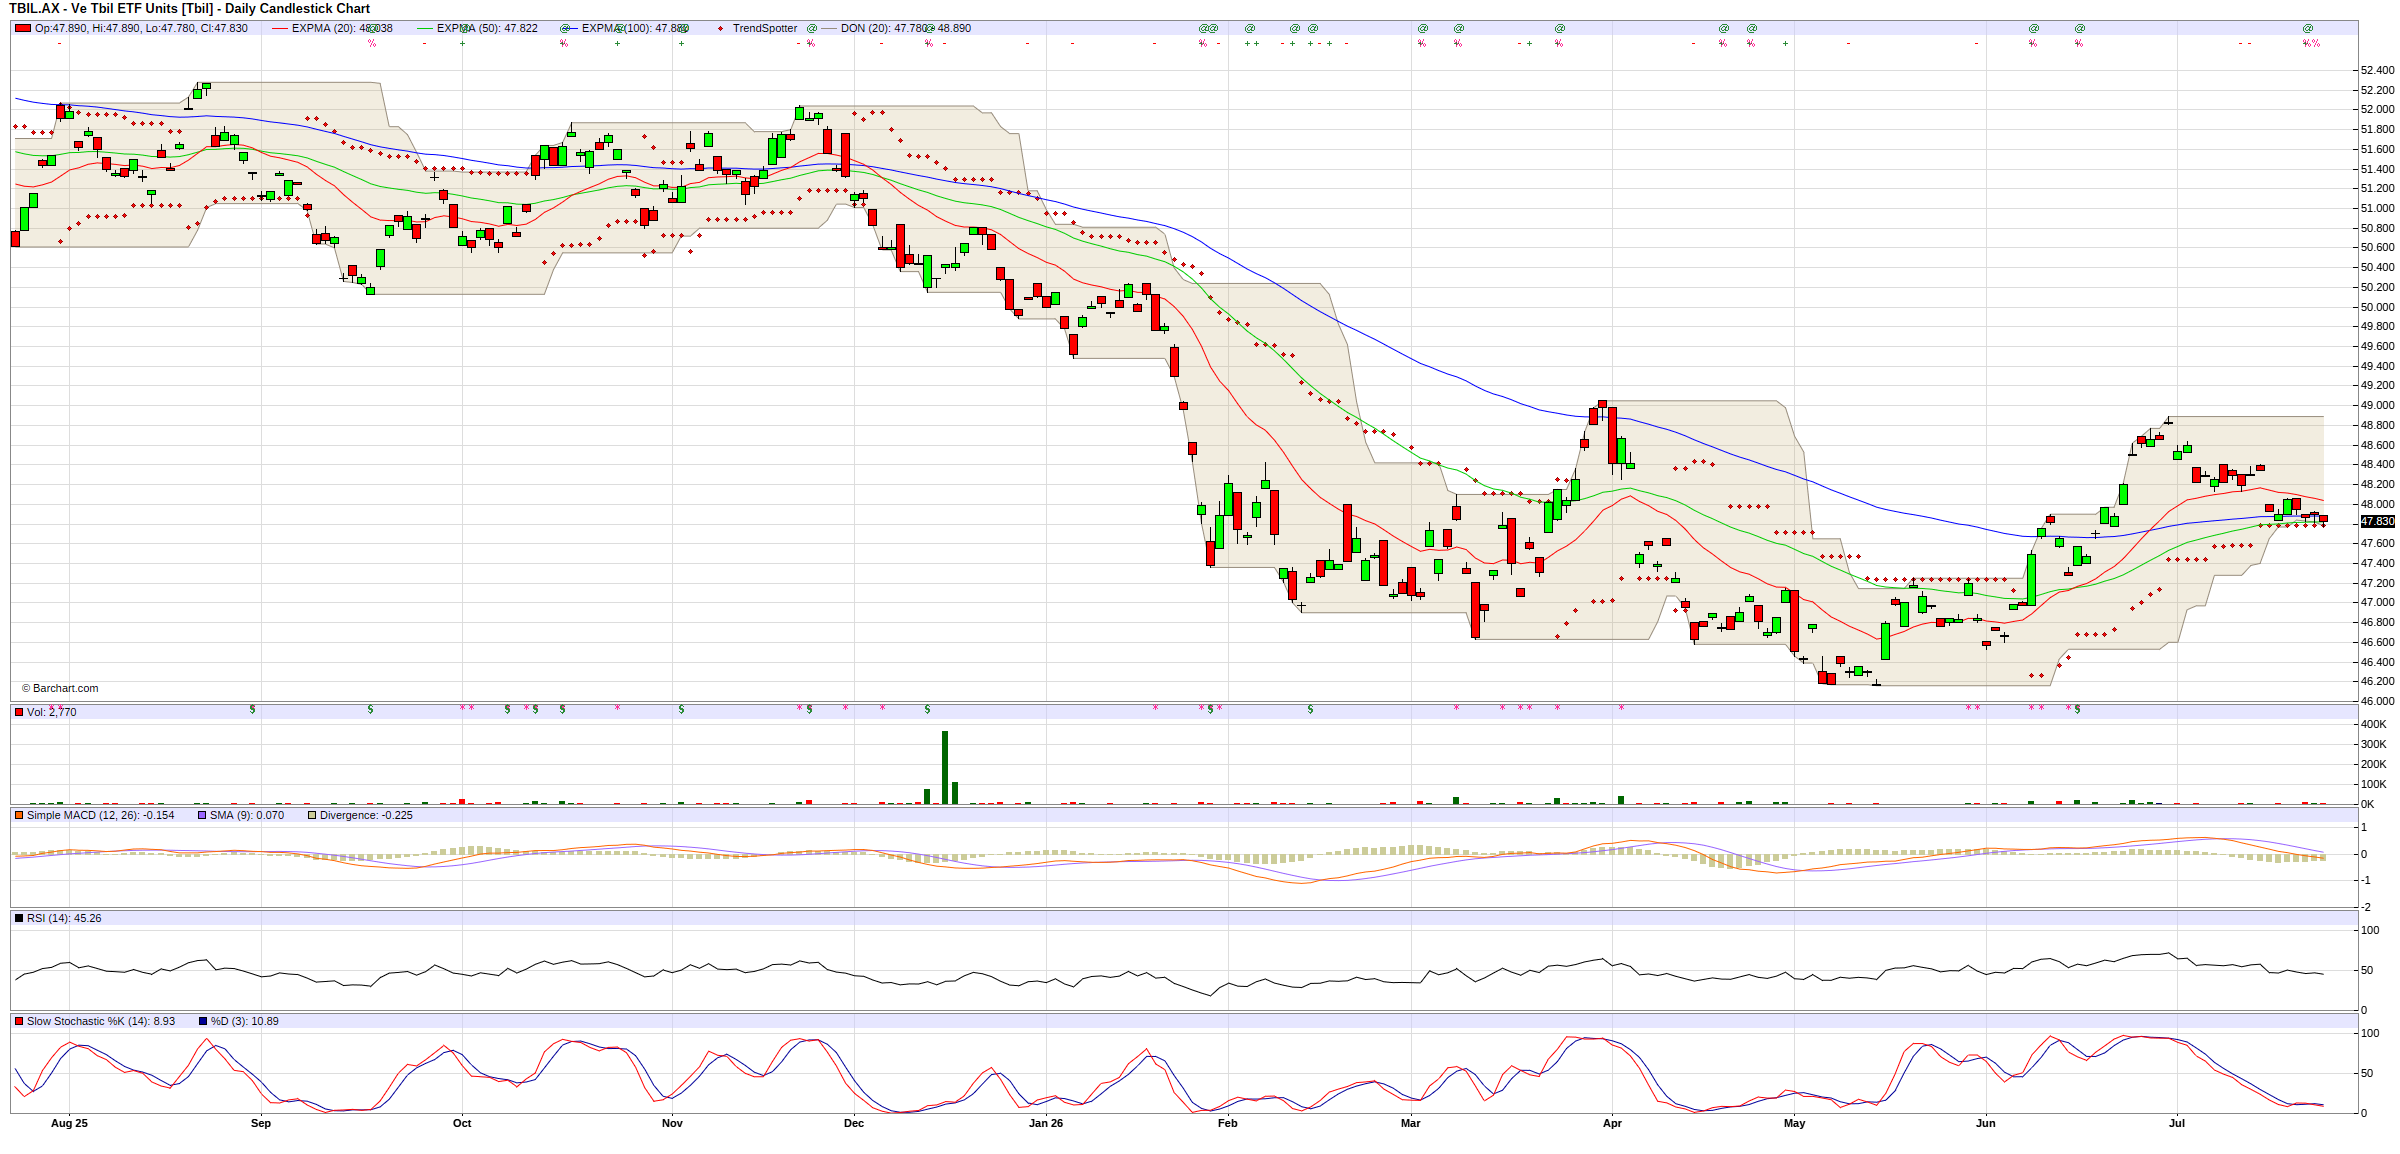Viewport: 2400px width, 1154px height.
Task: Click the 52.400 price axis label
Action: coord(2378,70)
